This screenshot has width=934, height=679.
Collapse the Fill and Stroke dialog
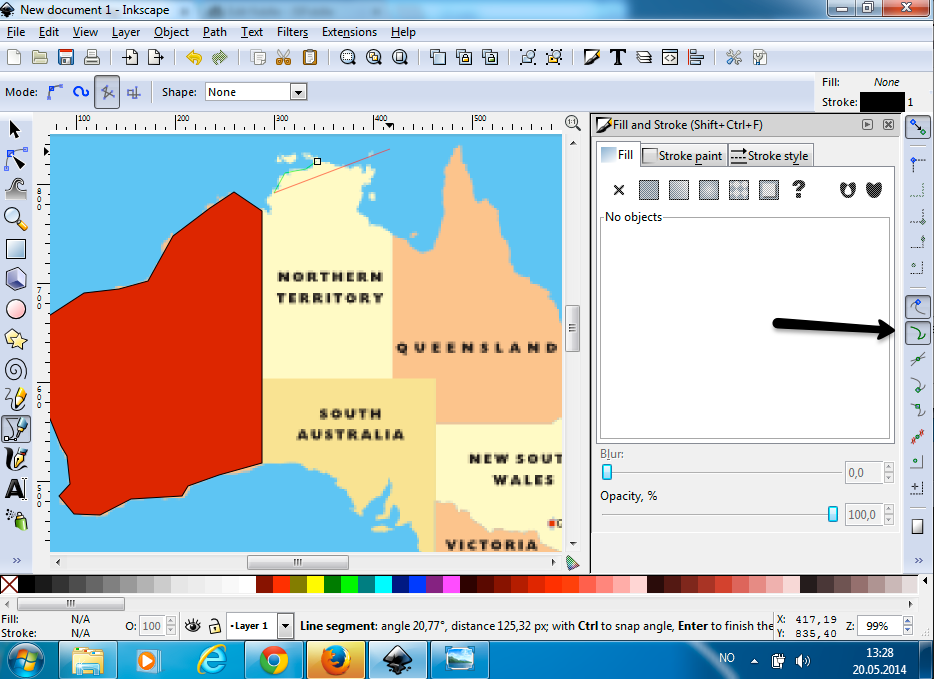865,125
